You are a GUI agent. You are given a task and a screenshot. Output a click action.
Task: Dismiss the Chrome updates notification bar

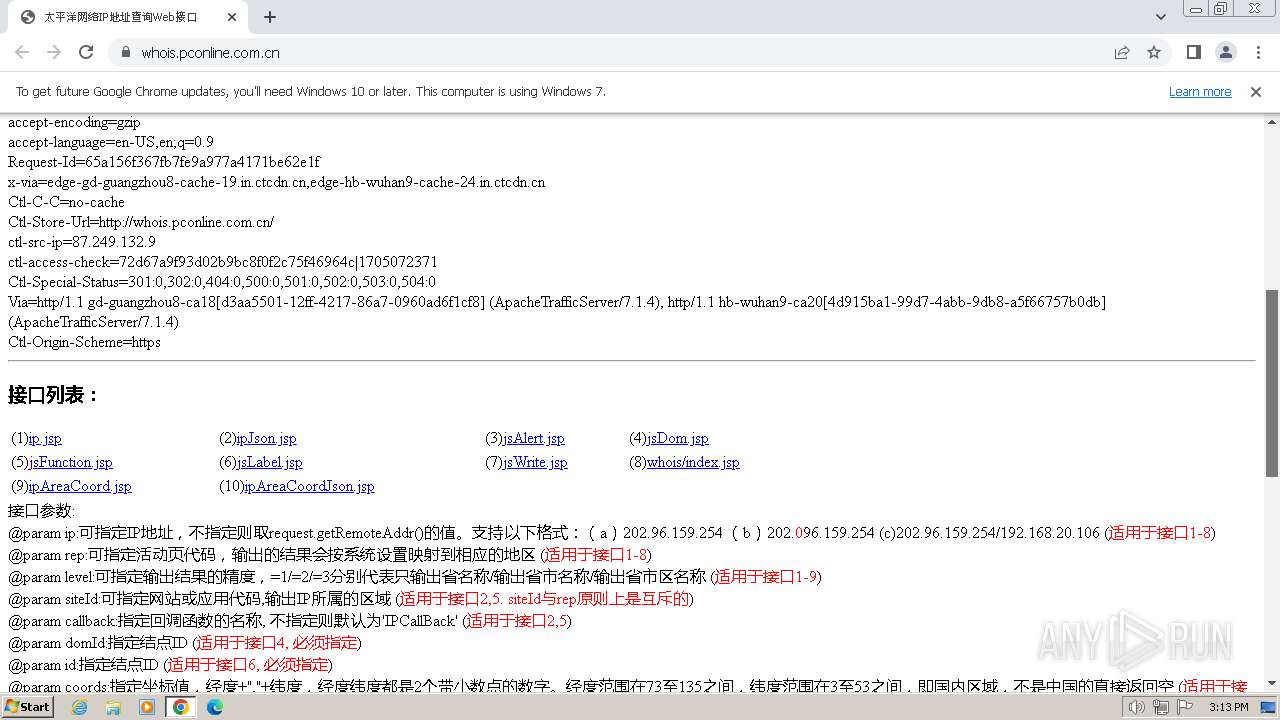[1256, 92]
